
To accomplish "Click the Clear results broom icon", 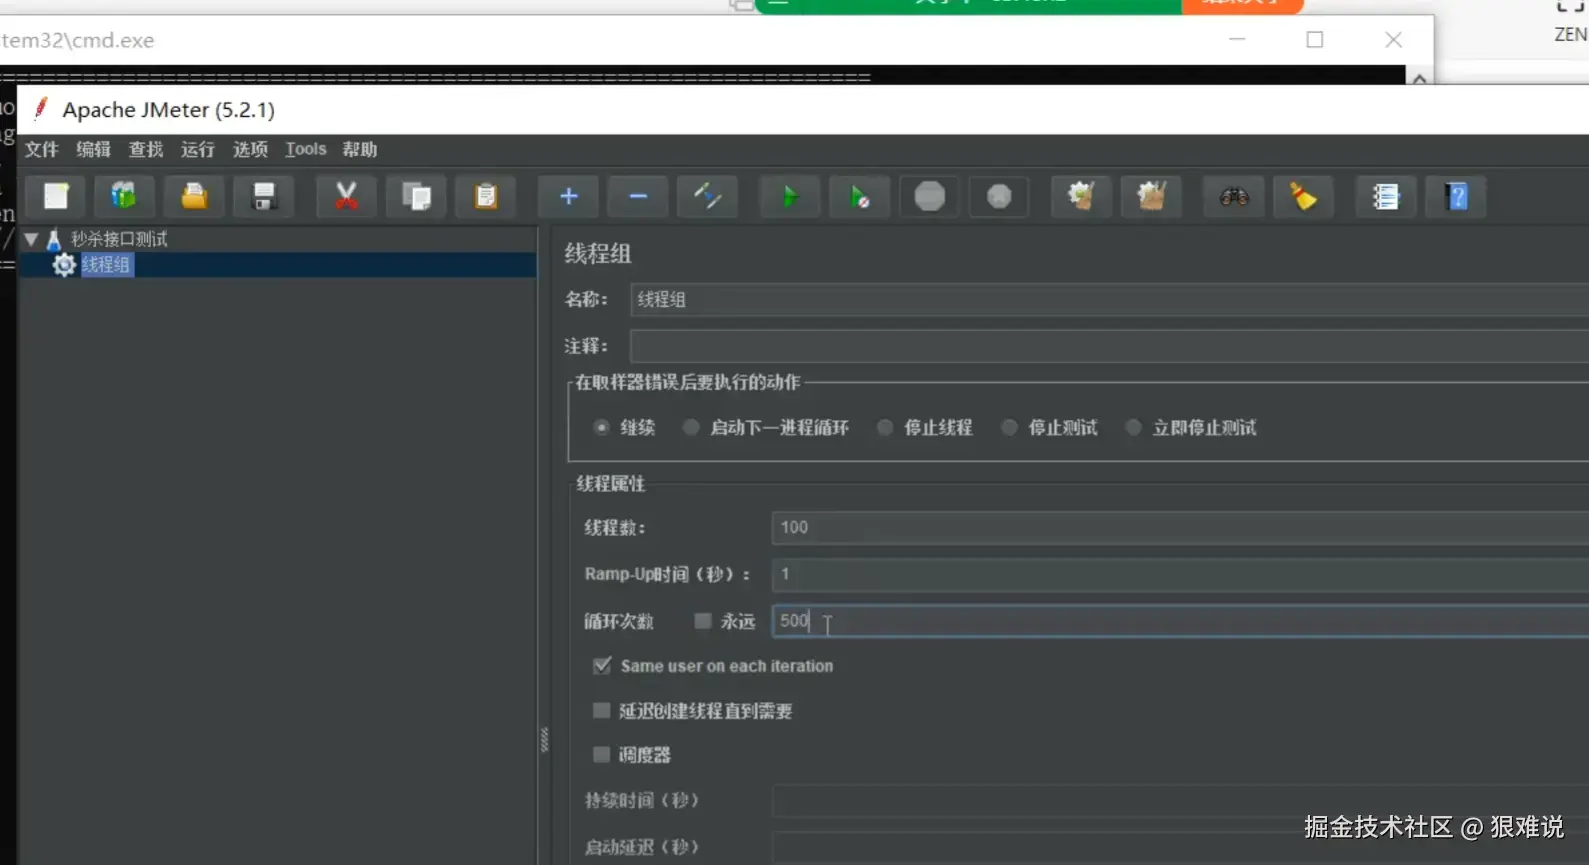I will click(x=1081, y=196).
